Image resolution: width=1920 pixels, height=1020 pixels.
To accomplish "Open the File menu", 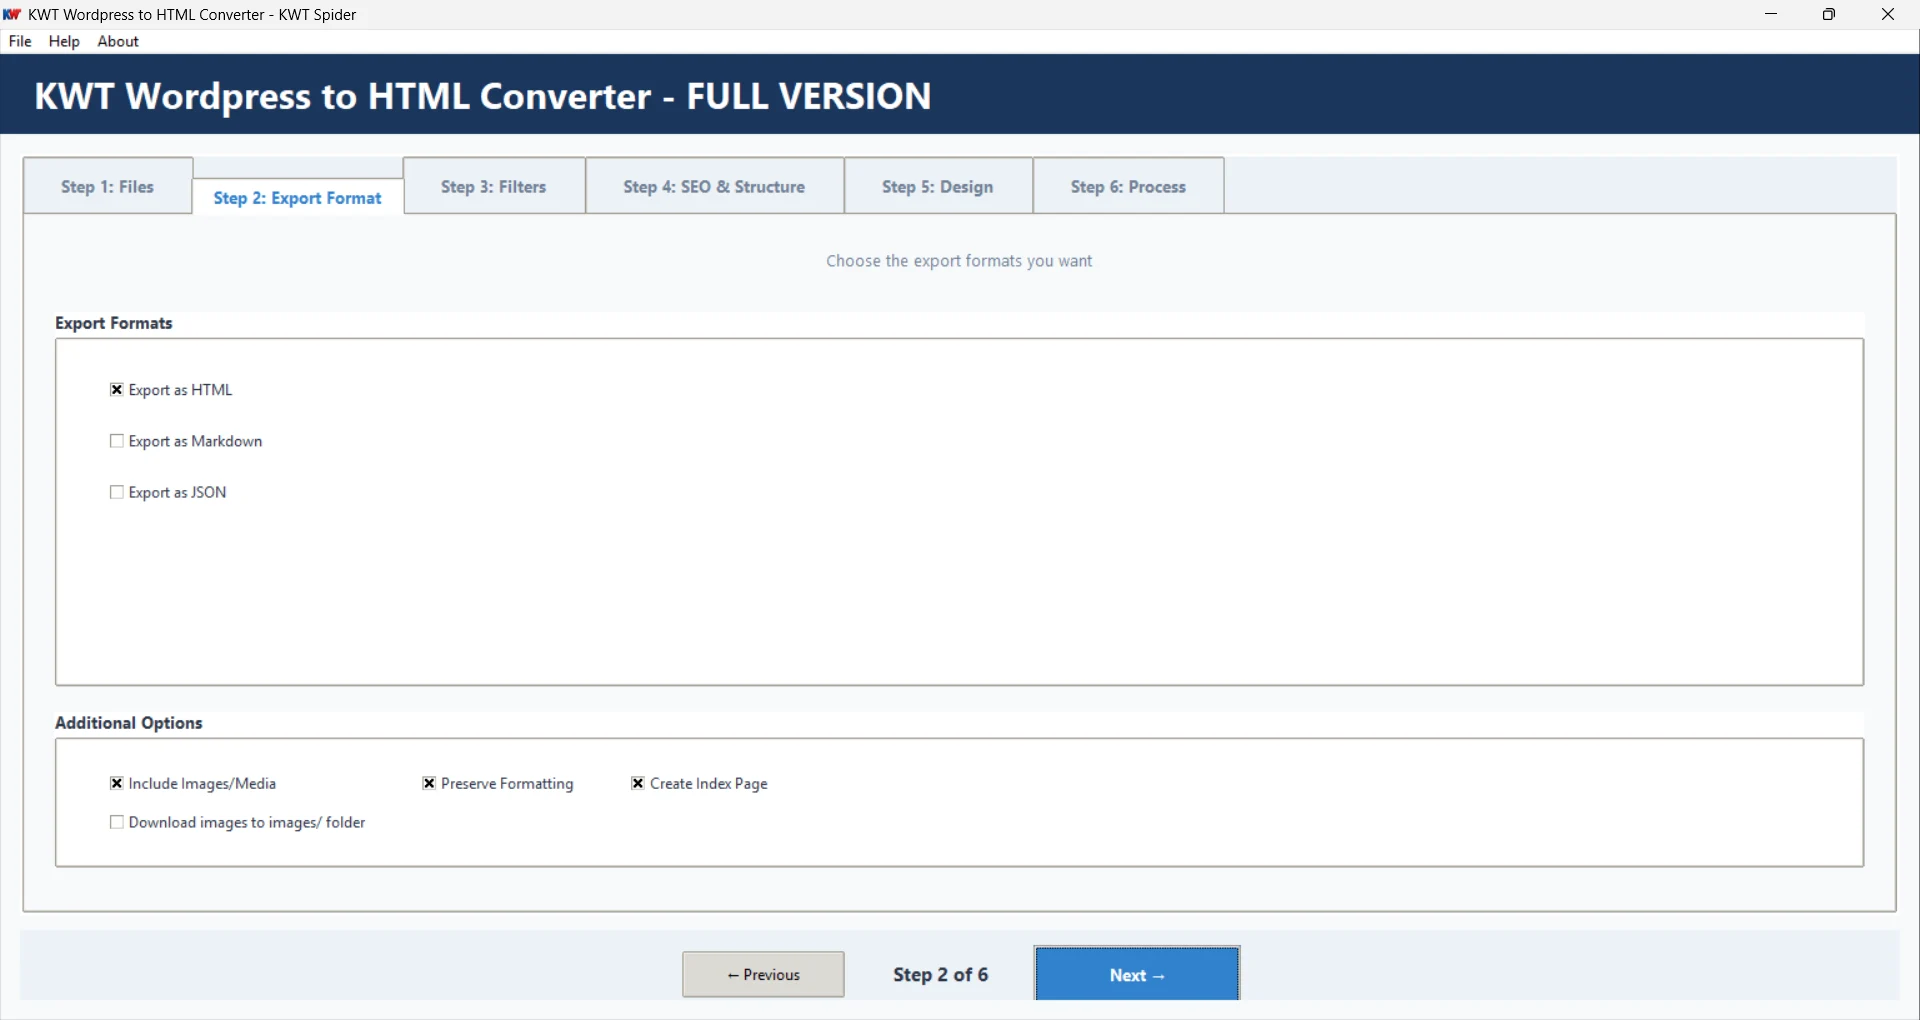I will (20, 41).
